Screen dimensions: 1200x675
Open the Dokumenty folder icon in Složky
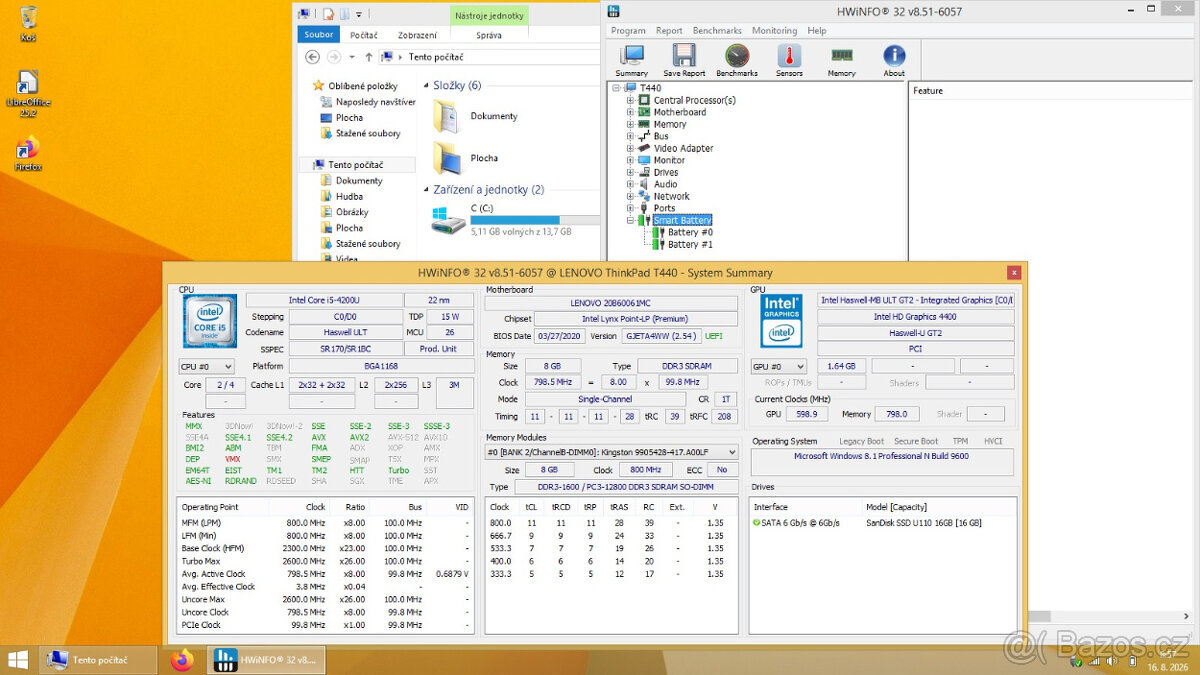447,117
